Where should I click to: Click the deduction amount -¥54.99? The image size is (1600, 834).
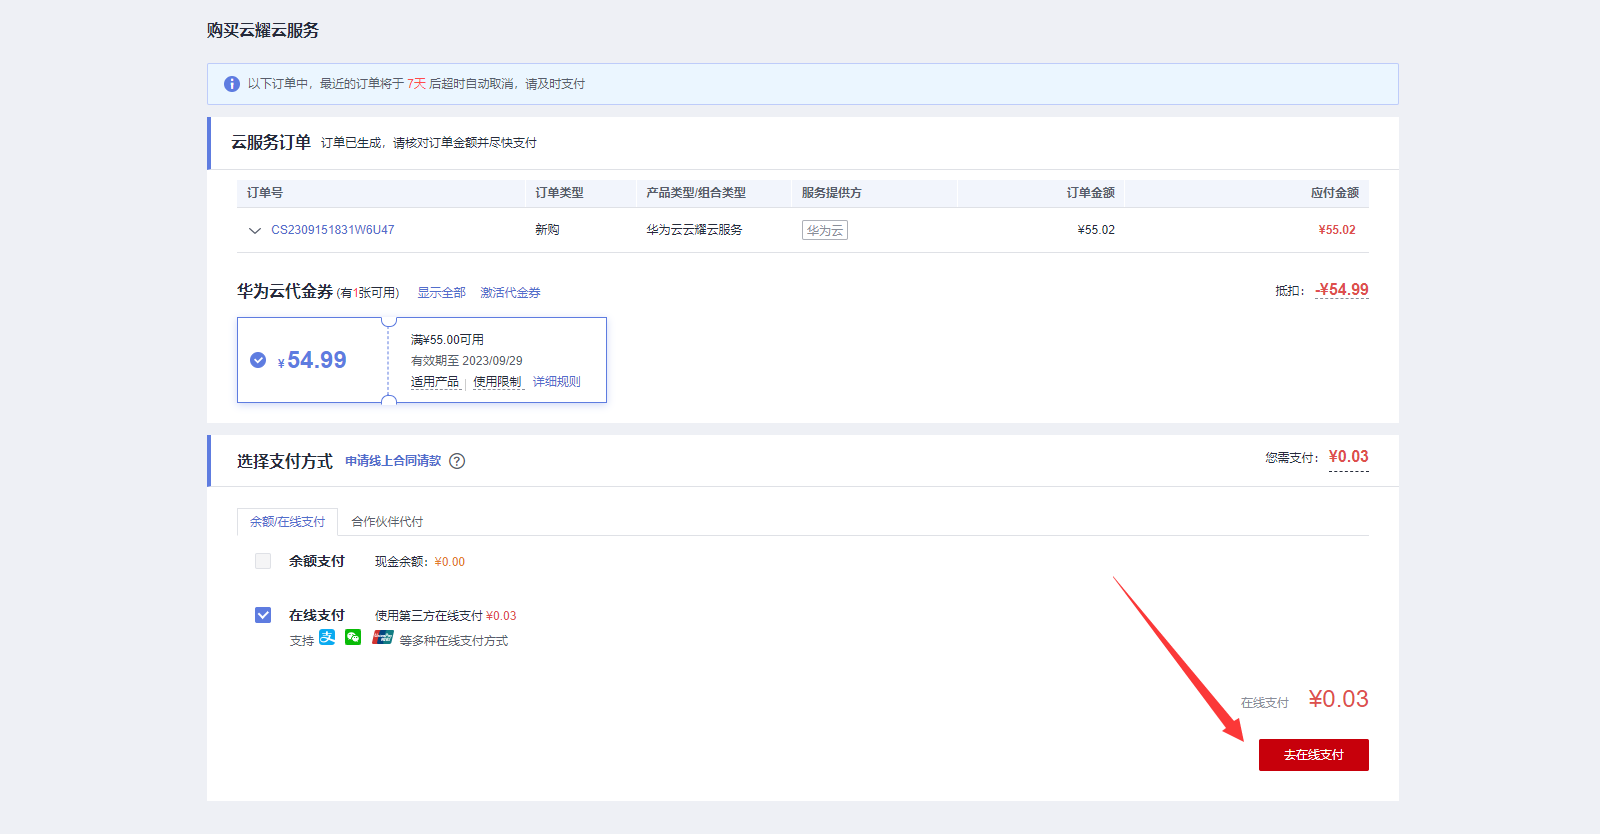click(x=1342, y=290)
